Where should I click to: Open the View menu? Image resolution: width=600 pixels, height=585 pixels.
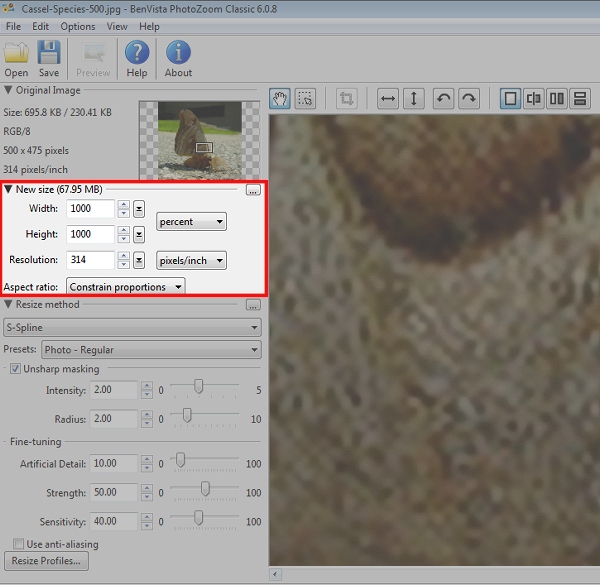coord(117,26)
